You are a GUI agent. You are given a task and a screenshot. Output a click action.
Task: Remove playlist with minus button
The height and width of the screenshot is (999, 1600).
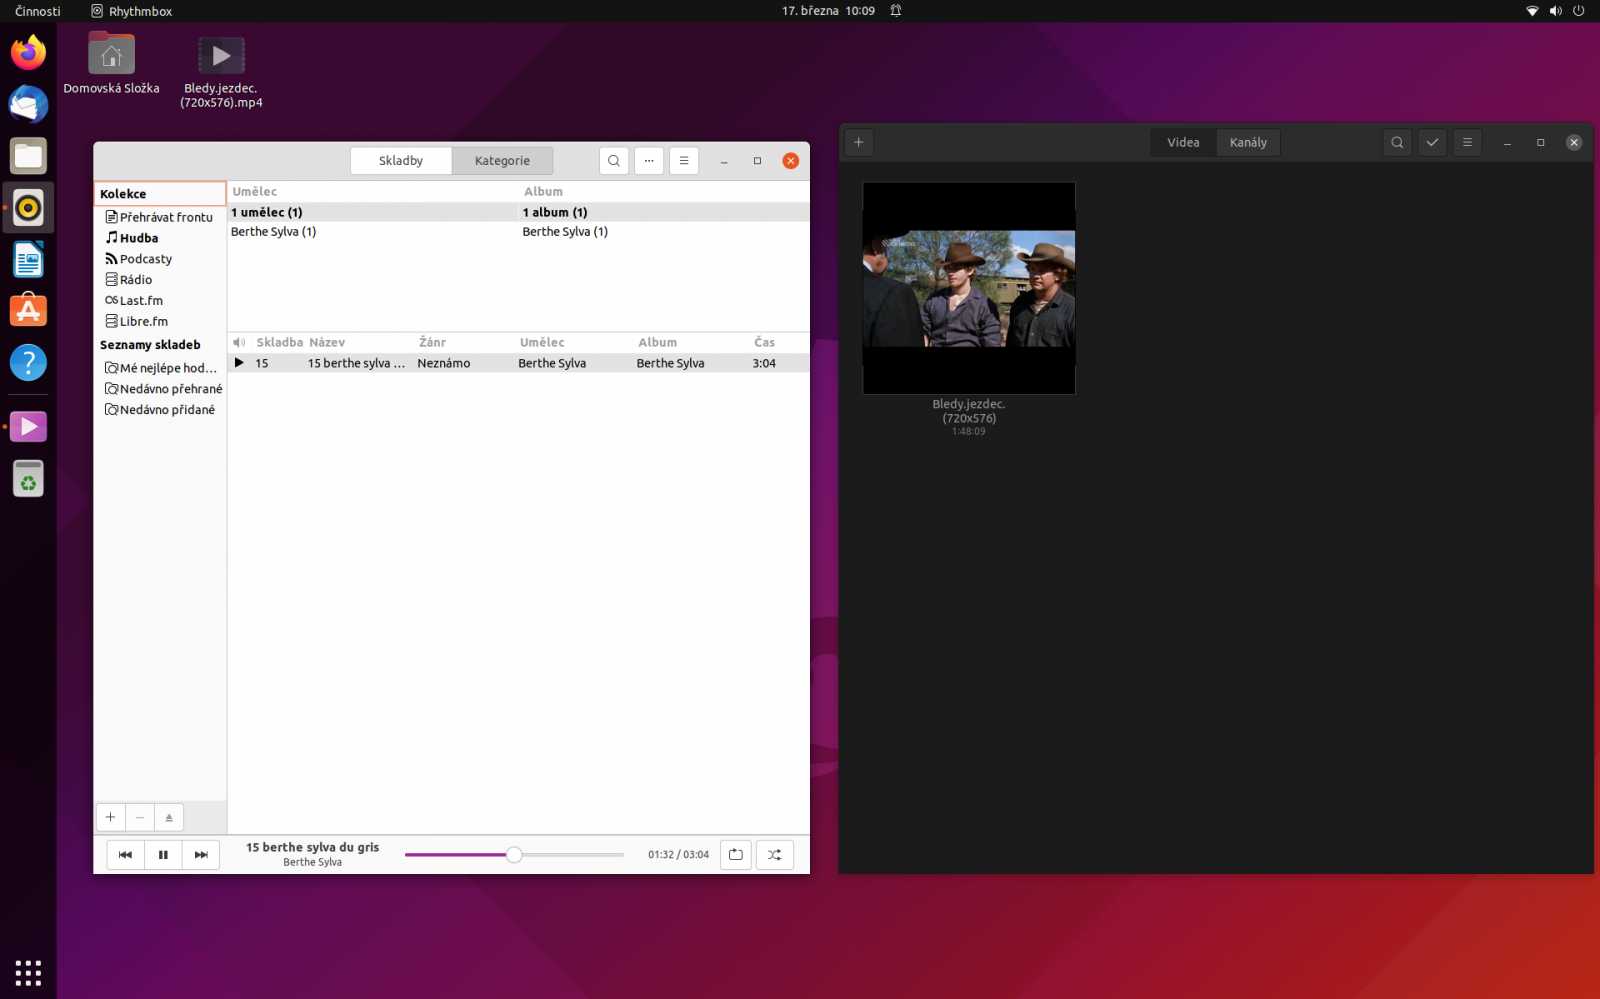point(140,817)
